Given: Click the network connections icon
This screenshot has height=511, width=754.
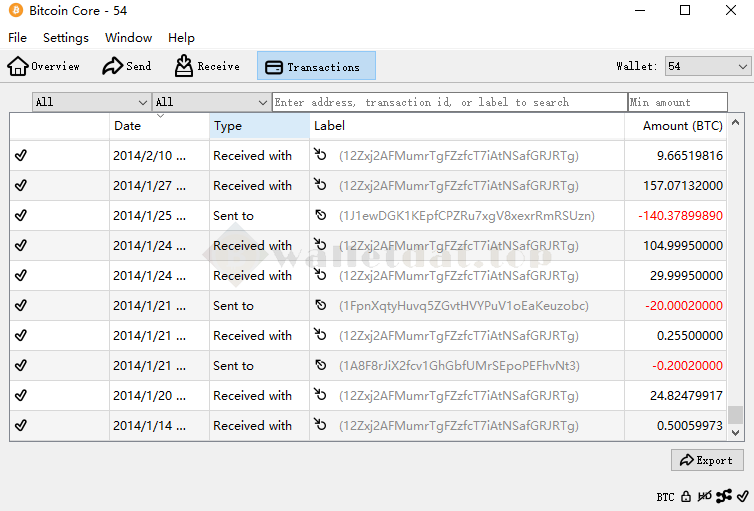Looking at the screenshot, I should (x=724, y=496).
